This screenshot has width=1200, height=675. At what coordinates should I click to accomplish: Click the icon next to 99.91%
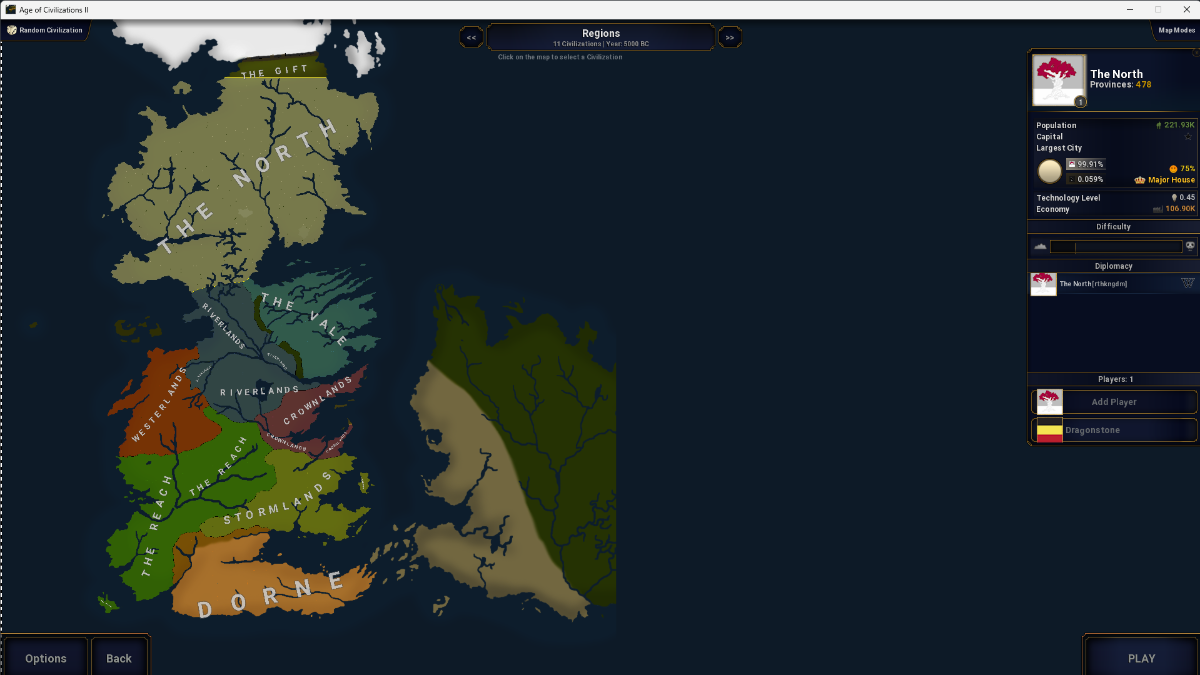point(1072,164)
